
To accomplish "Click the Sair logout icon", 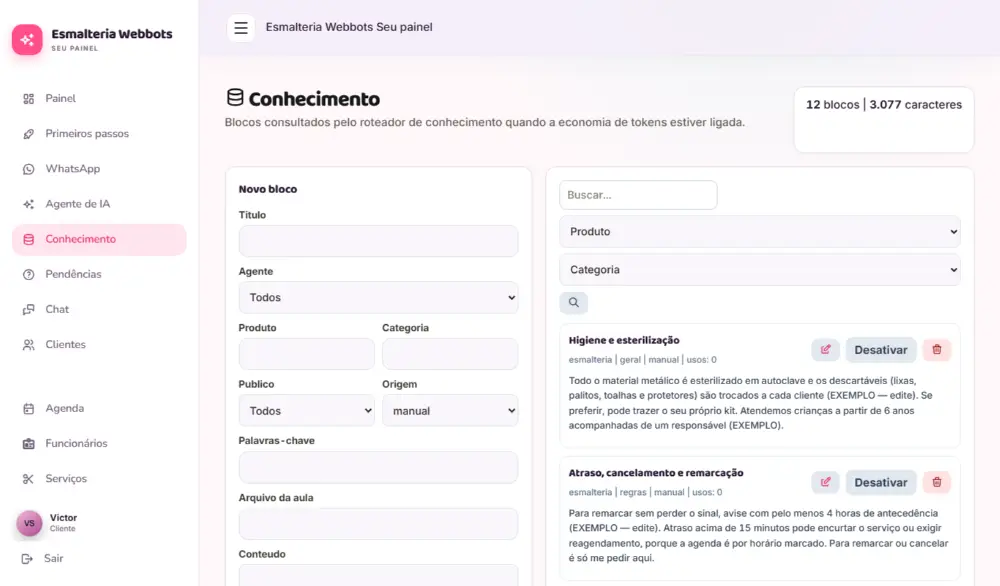I will 27,559.
